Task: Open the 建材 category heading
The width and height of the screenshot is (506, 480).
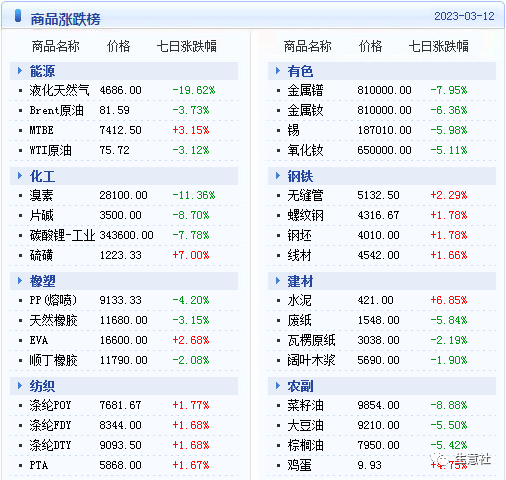Action: click(x=300, y=281)
